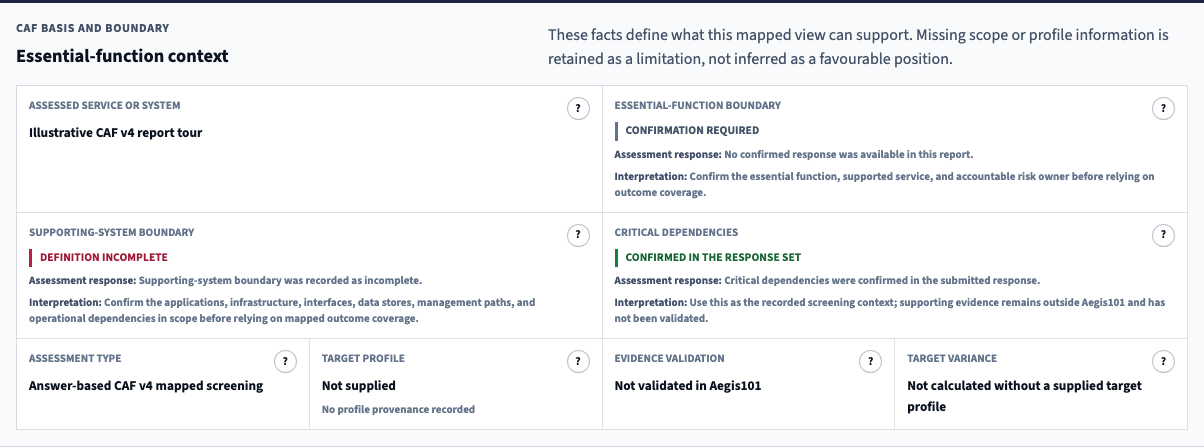Screen dimensions: 1204x448
Task: Click 'Supporting-system boundary was recorded as incomplete' text
Action: pos(280,280)
